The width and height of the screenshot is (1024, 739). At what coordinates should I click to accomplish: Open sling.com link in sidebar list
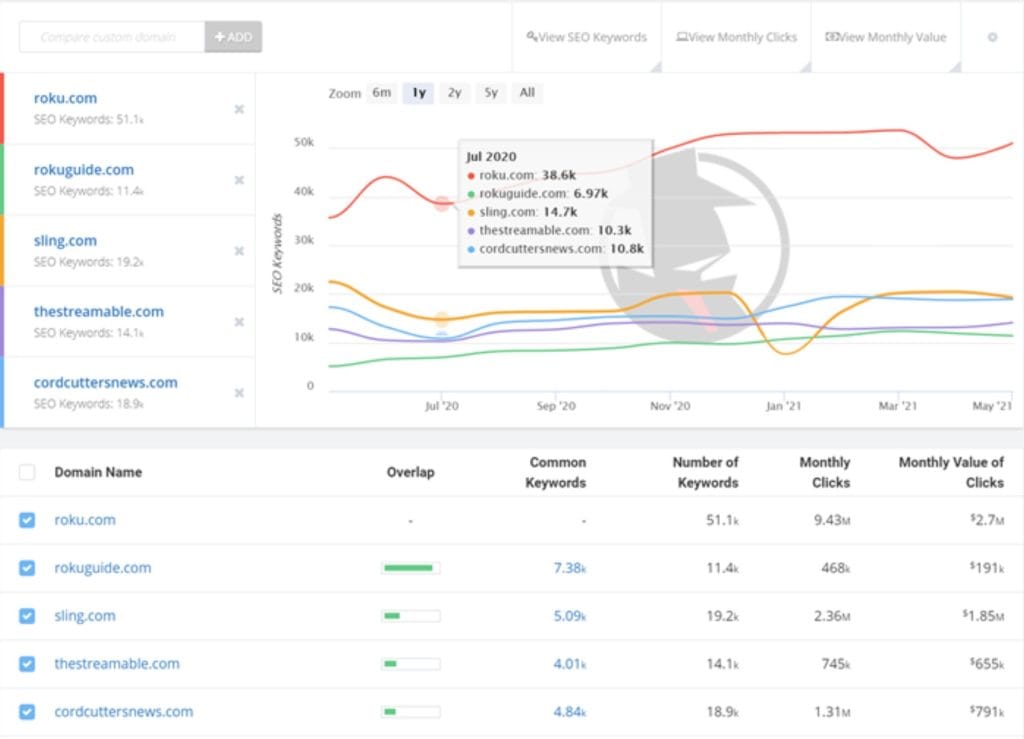click(x=65, y=241)
